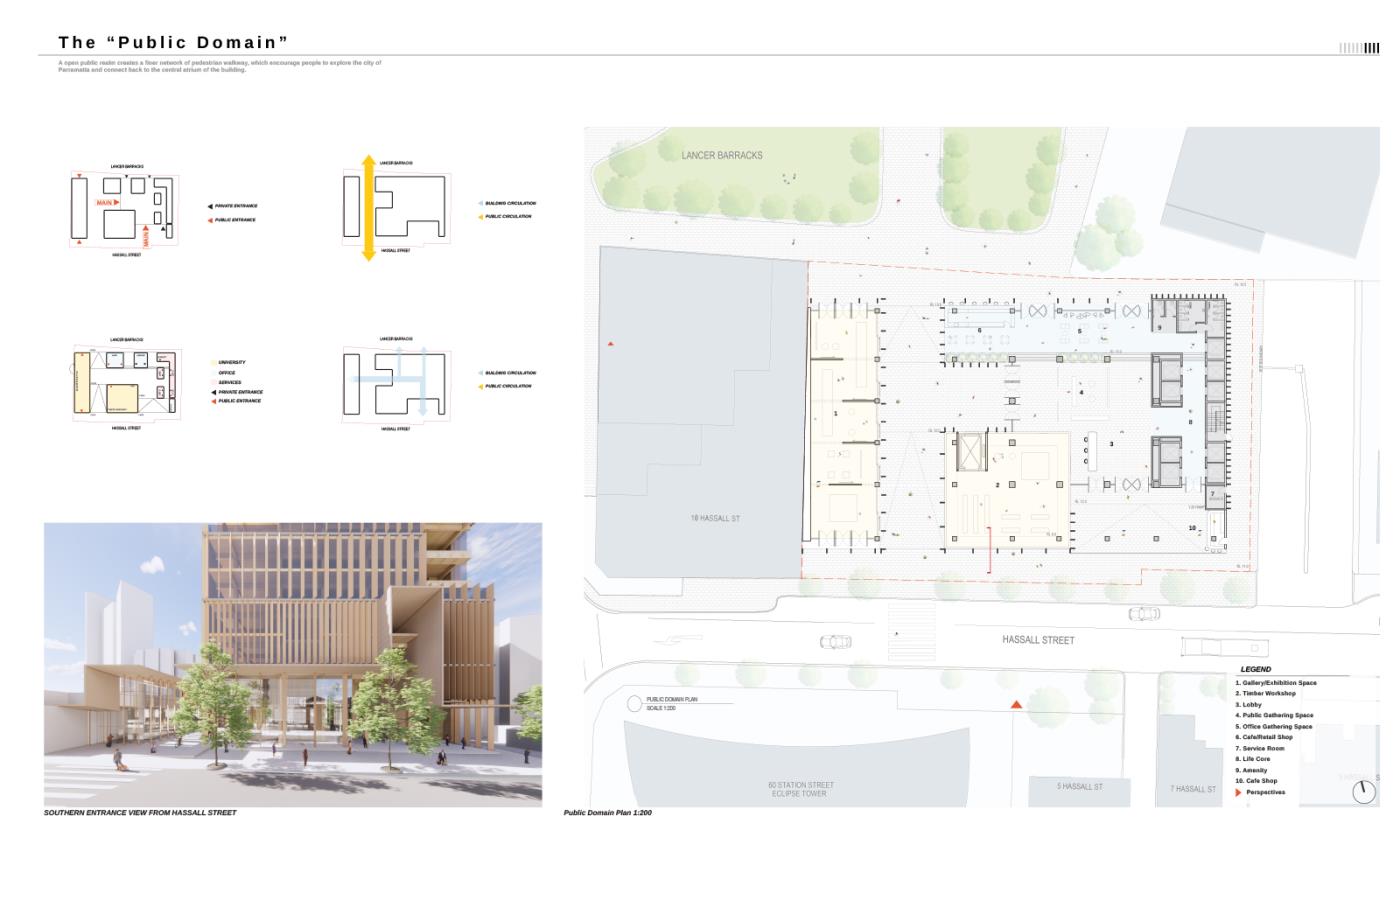Click the orange perspective triangle below Hassall Street
The height and width of the screenshot is (900, 1400).
click(x=1016, y=705)
